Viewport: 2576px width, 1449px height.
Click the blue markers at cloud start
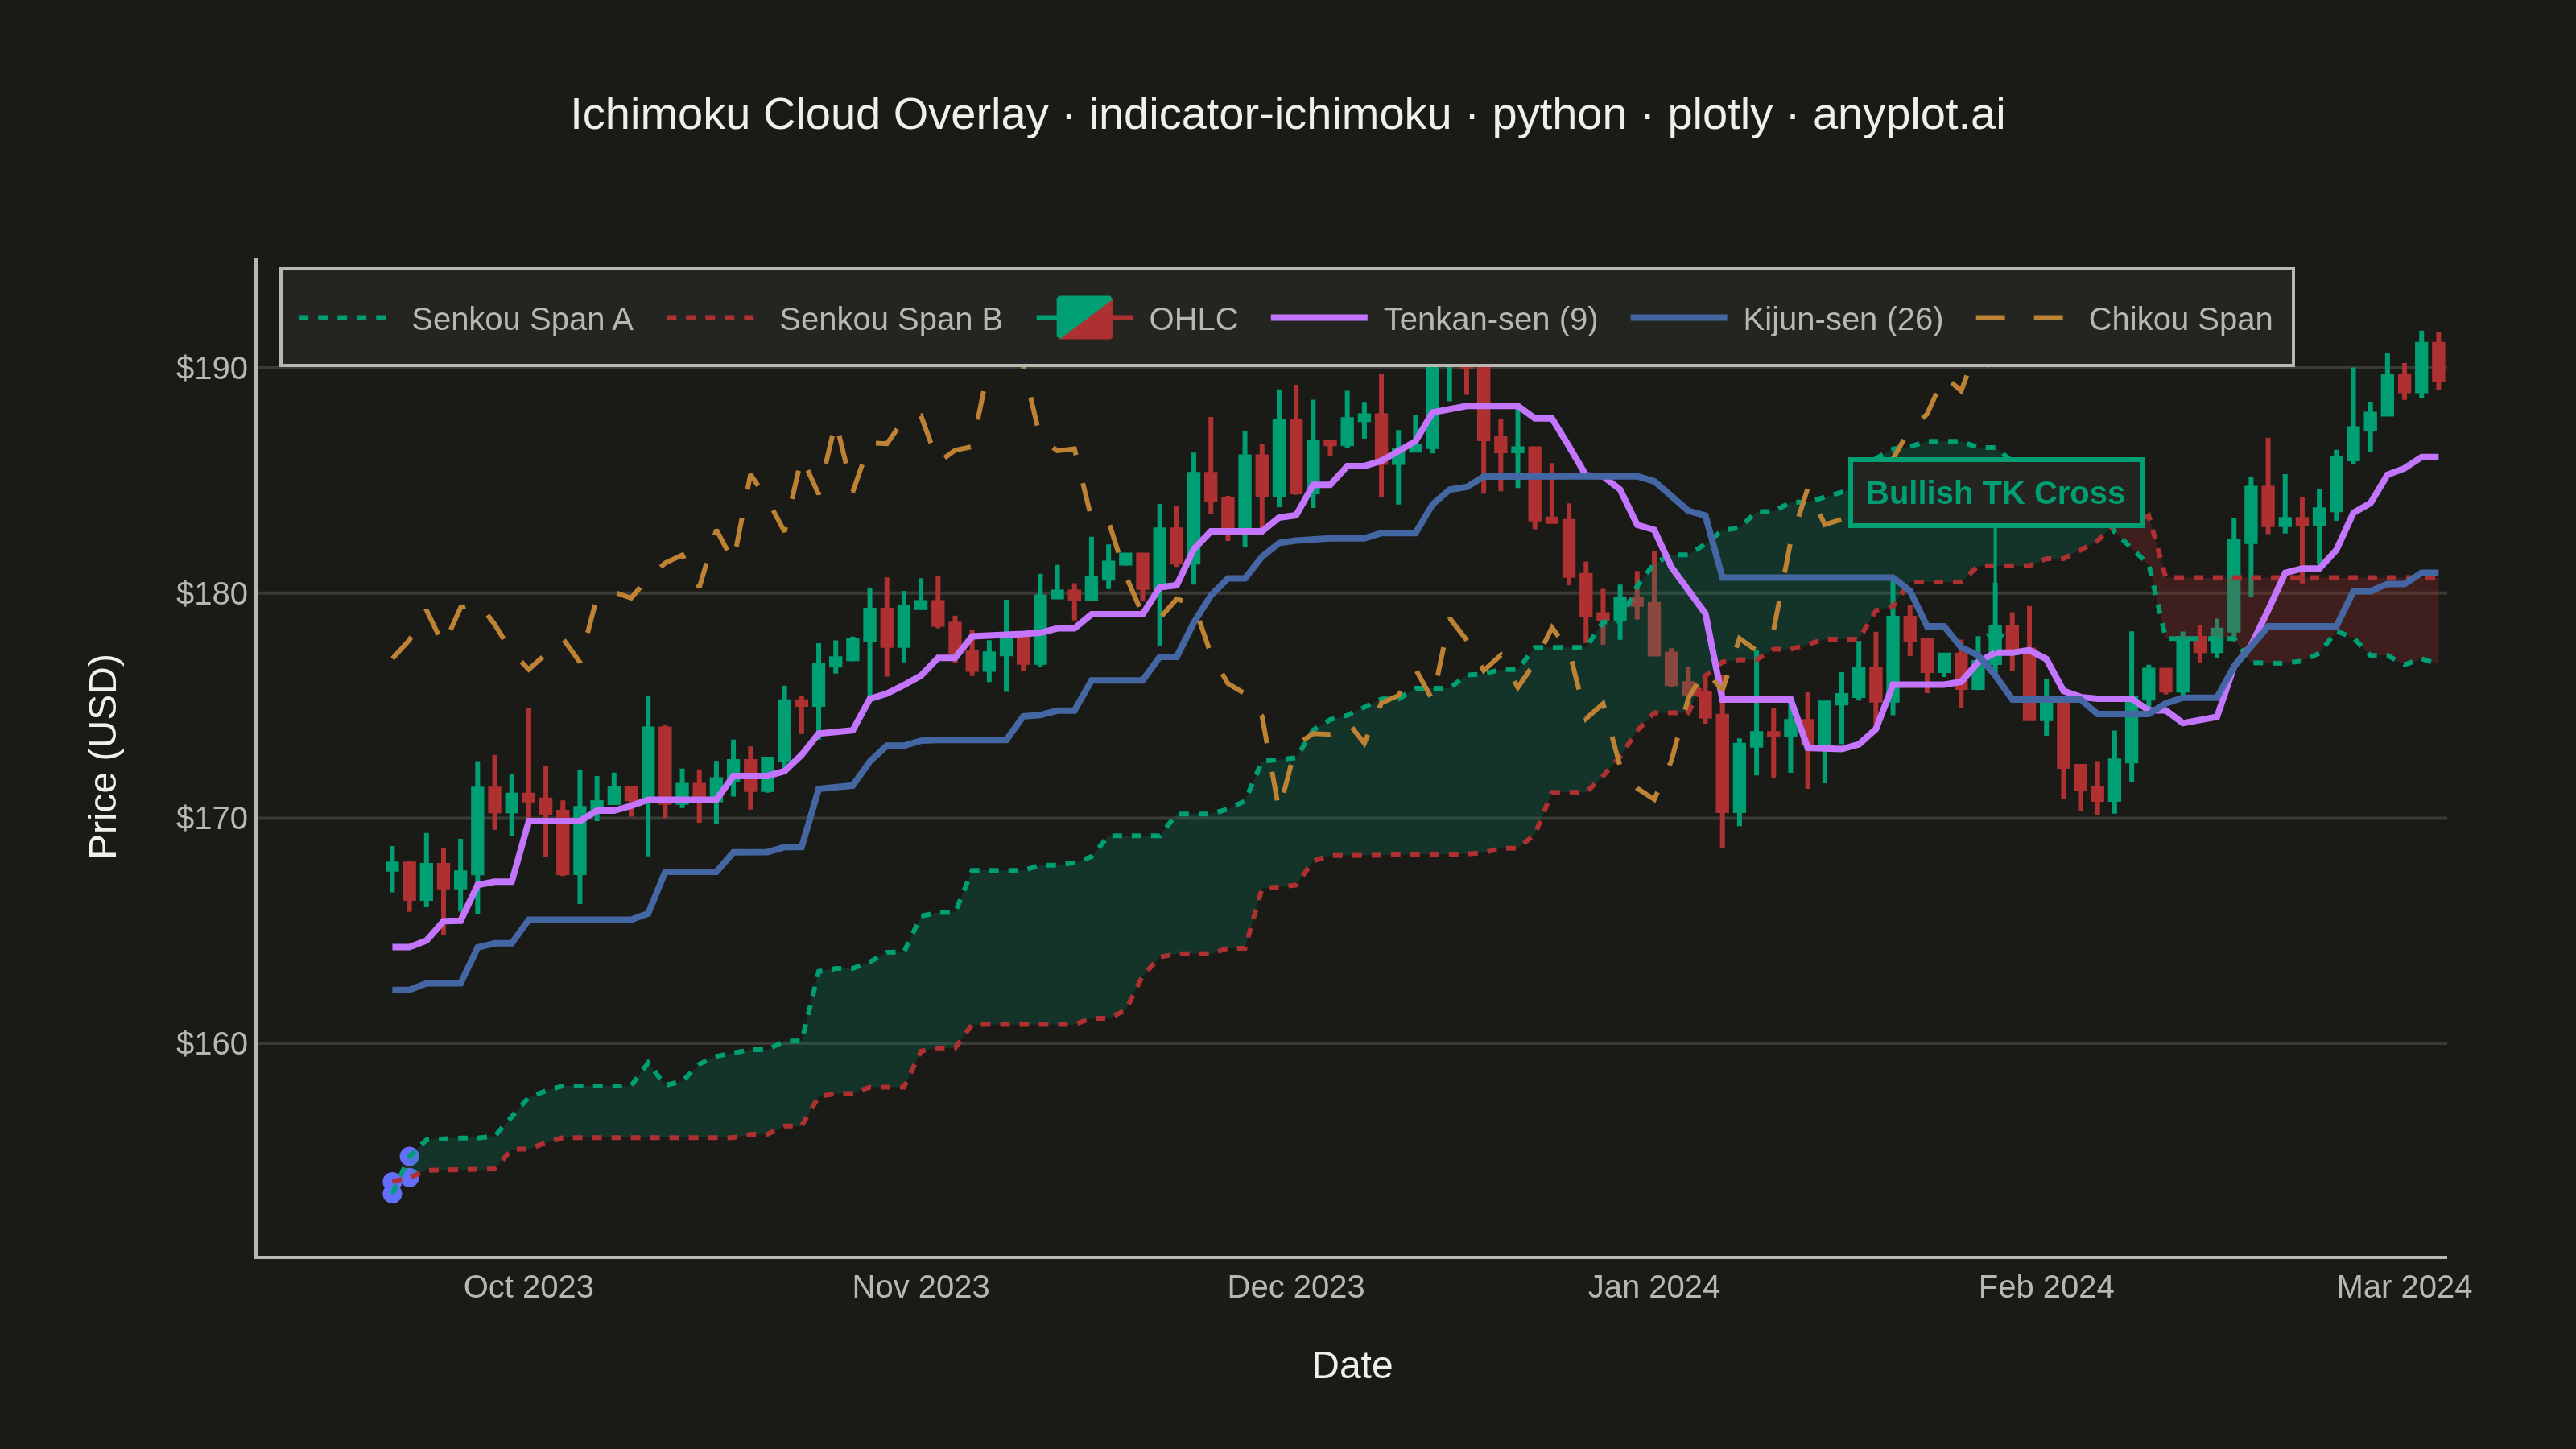pos(400,1175)
